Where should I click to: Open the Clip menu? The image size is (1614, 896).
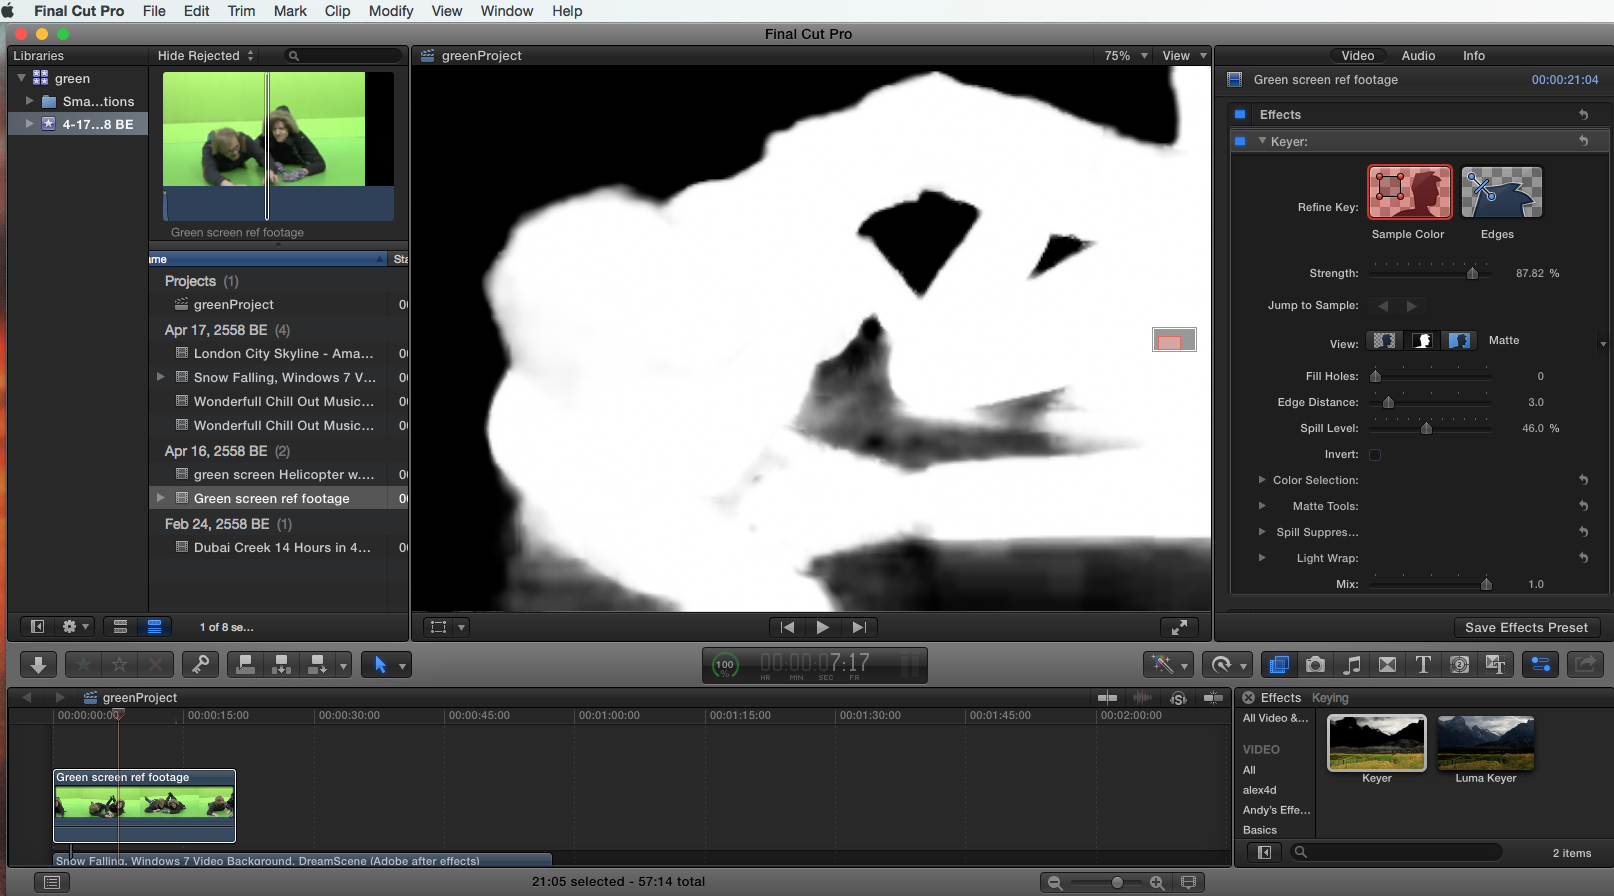pyautogui.click(x=337, y=11)
